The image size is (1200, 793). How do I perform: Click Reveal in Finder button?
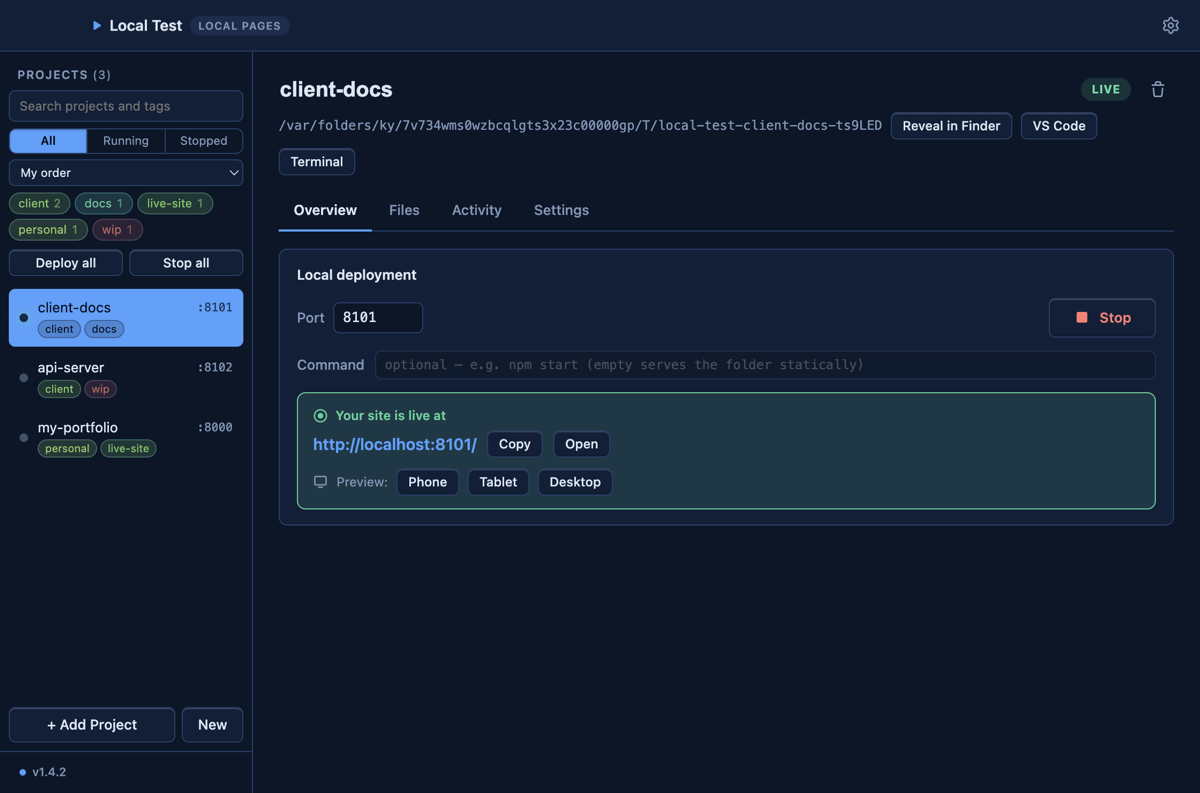pos(951,126)
